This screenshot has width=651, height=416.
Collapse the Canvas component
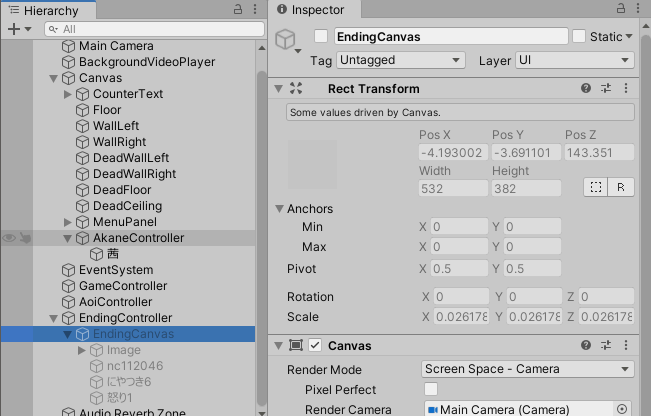(x=279, y=346)
